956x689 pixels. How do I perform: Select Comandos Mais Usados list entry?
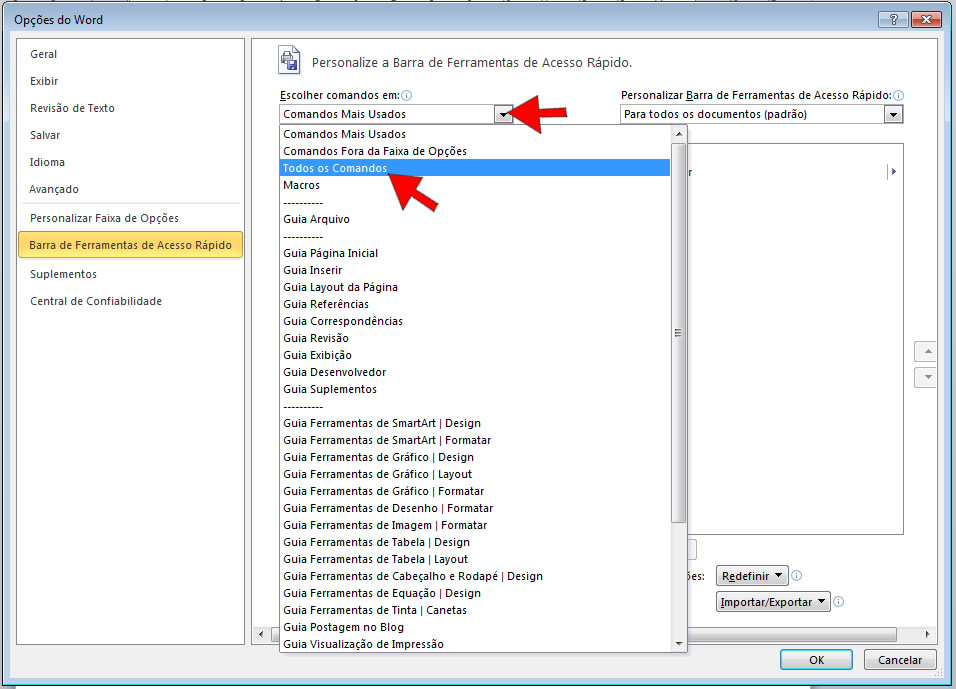475,134
